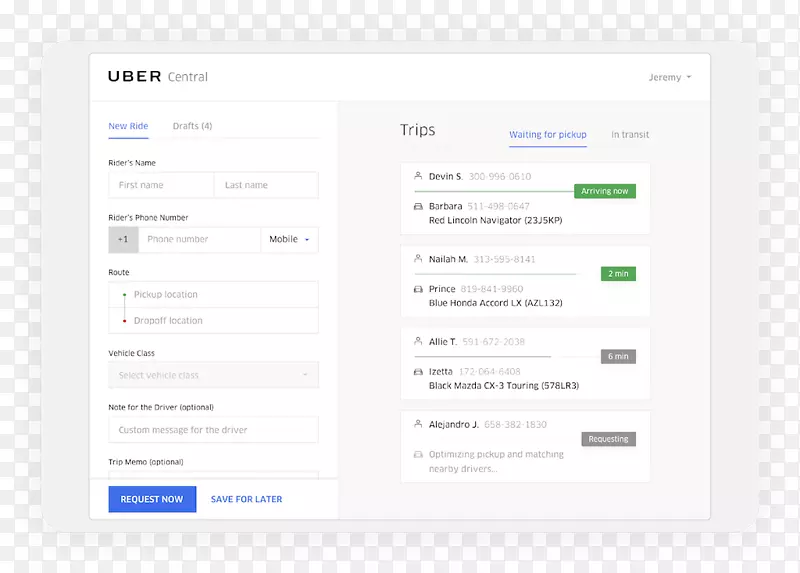Click driver phone 172-064-6408
The height and width of the screenshot is (573, 800).
(489, 371)
